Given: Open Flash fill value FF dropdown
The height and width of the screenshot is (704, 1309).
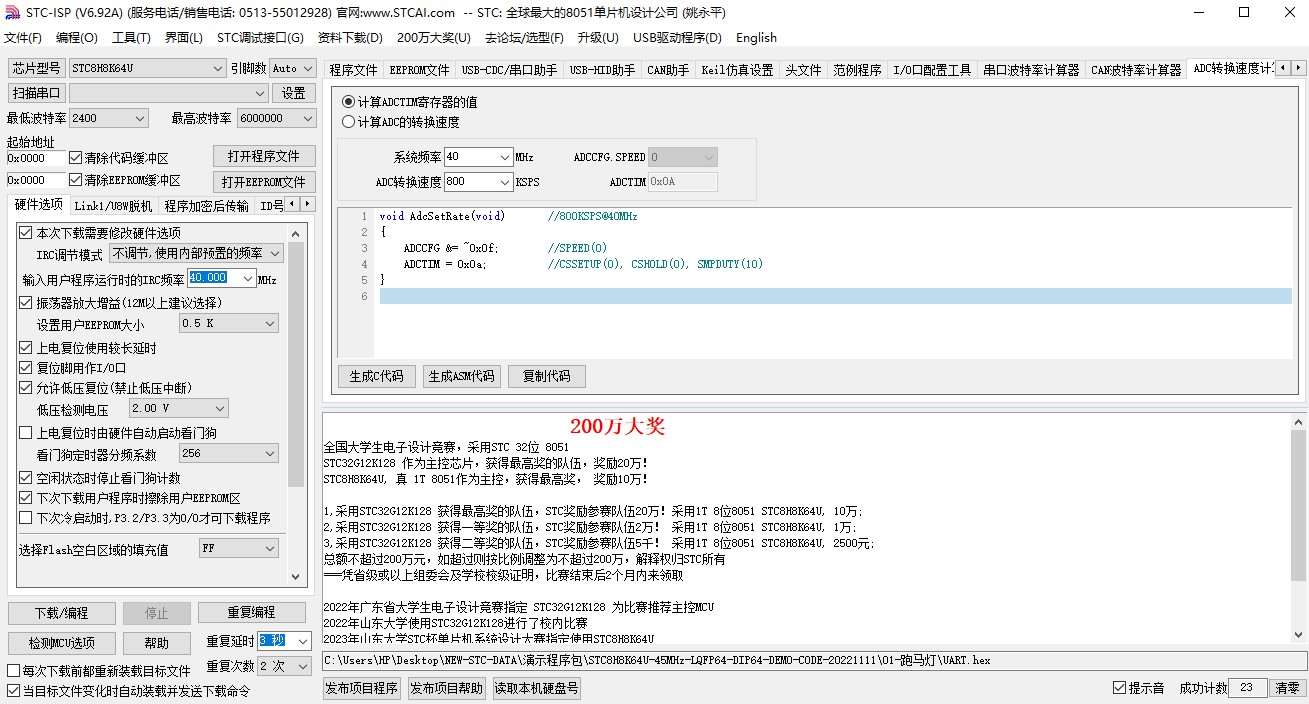Looking at the screenshot, I should click(238, 548).
